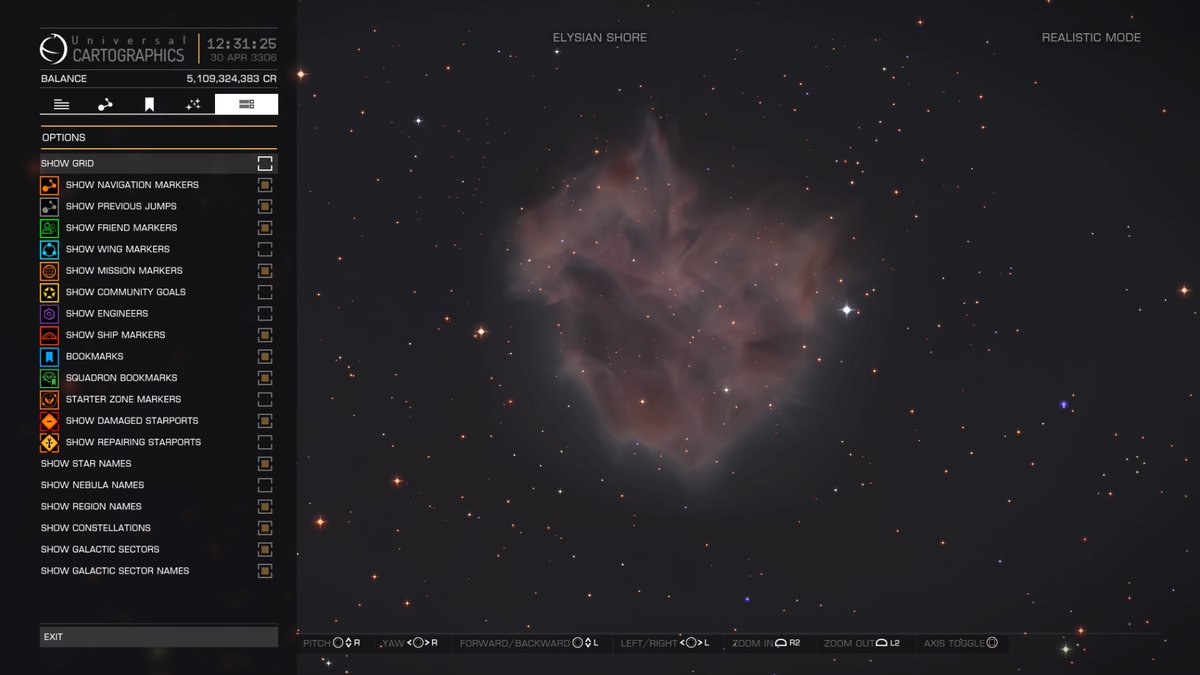Click the green squadron bookmarks icon
The width and height of the screenshot is (1200, 675).
[49, 378]
